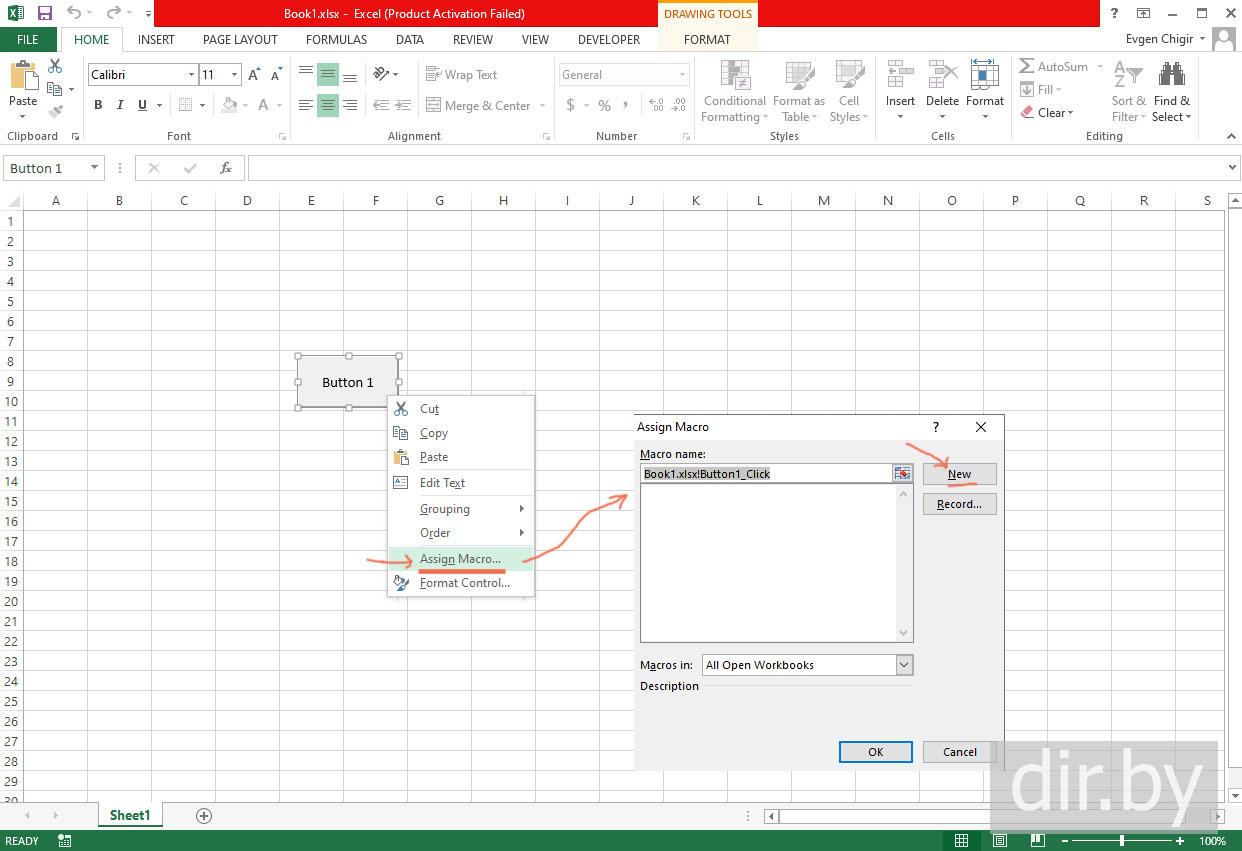
Task: Click the Insert Function fx icon
Action: (x=226, y=168)
